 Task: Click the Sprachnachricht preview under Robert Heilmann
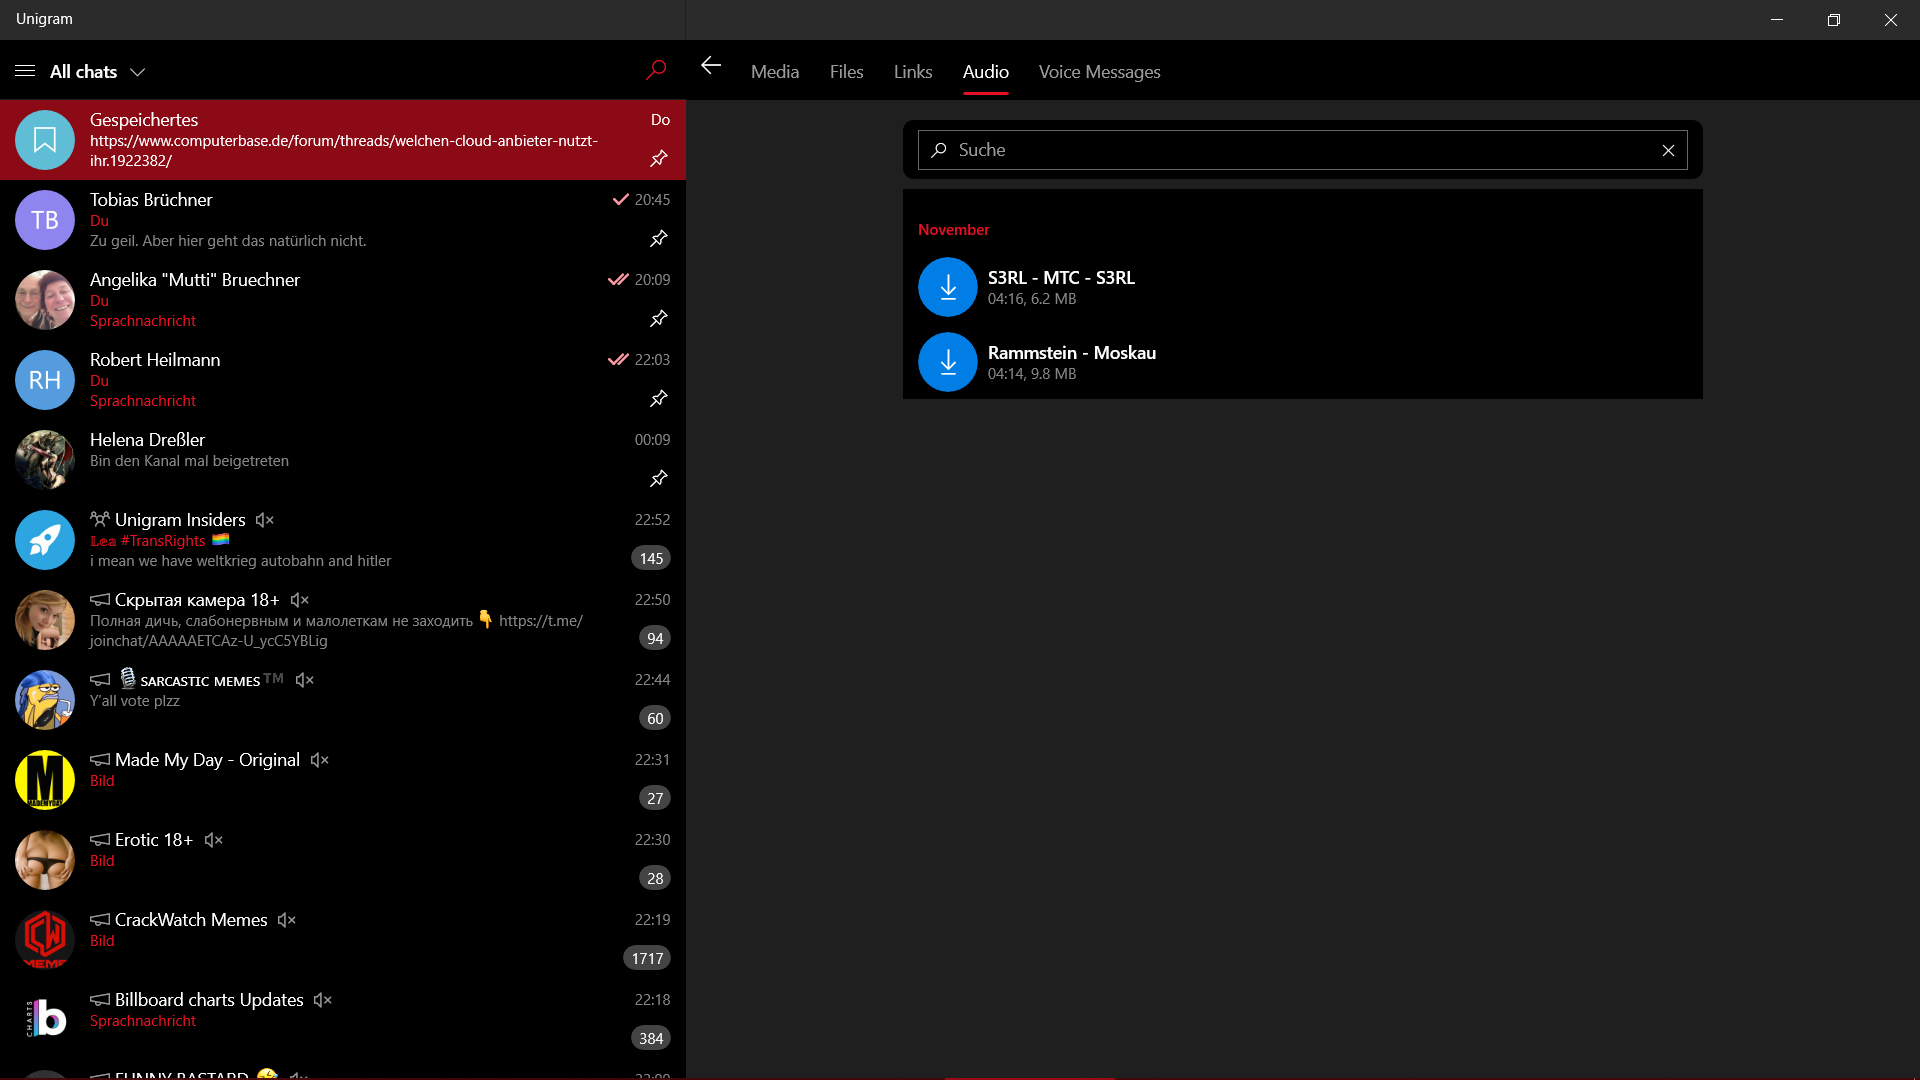[143, 401]
